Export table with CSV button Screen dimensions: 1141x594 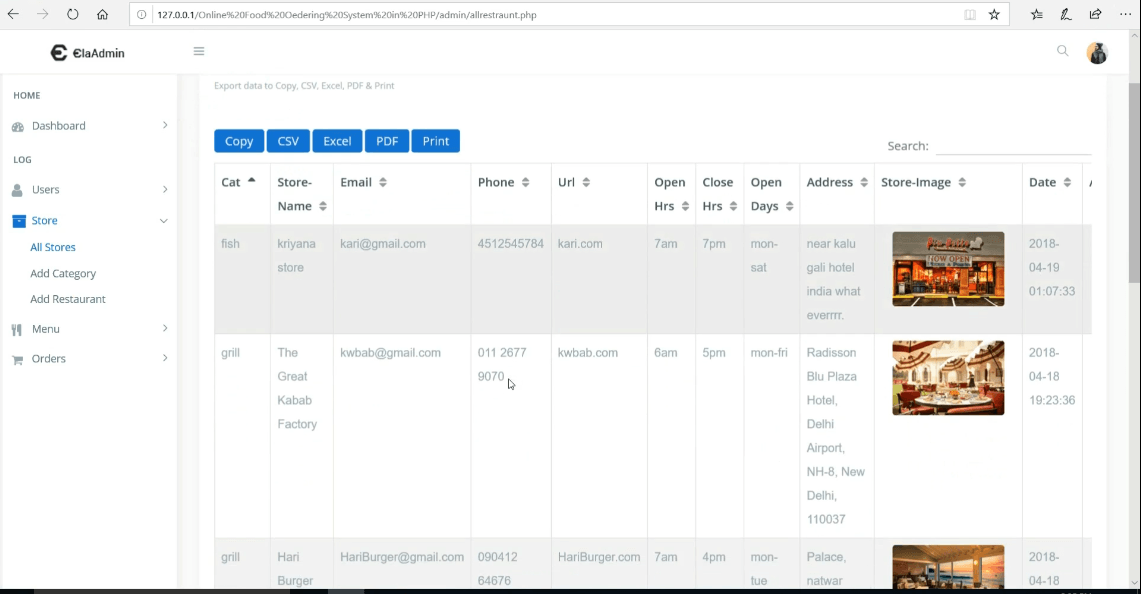point(288,141)
